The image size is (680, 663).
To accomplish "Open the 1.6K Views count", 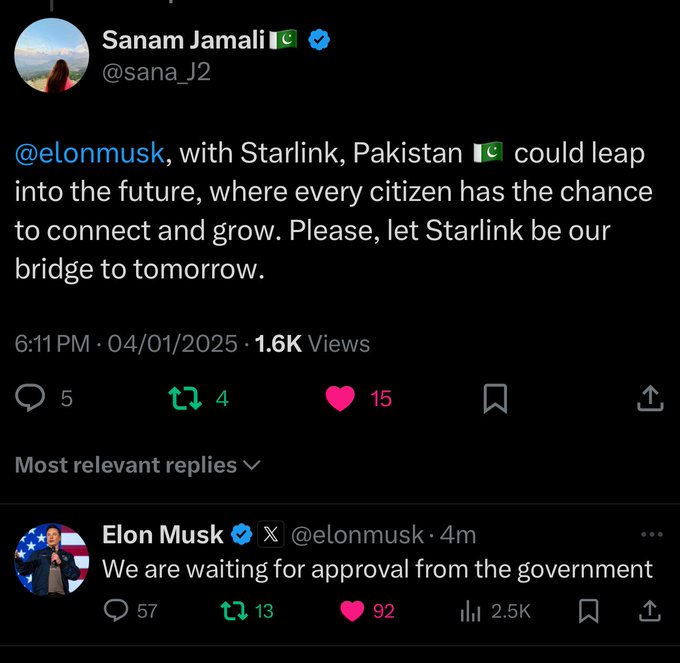I will pos(312,344).
